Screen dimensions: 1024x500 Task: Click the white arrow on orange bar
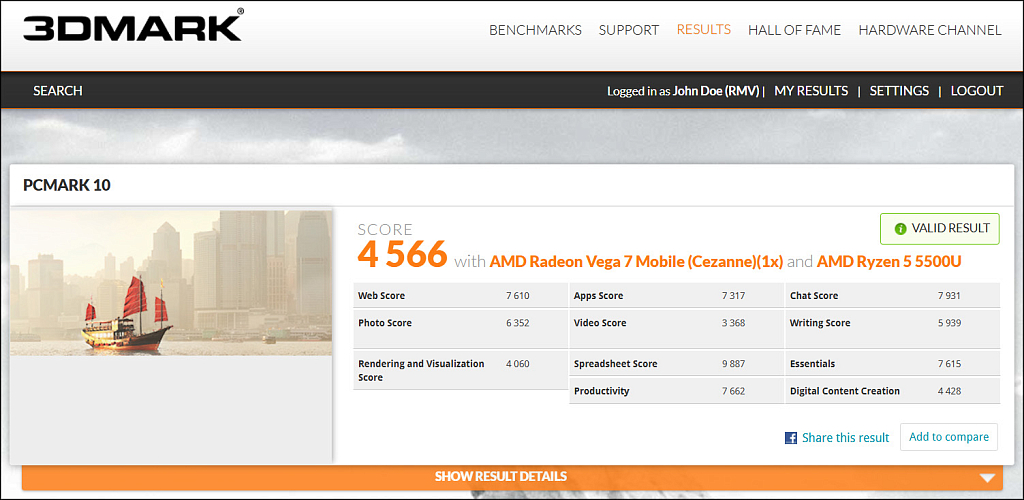987,478
